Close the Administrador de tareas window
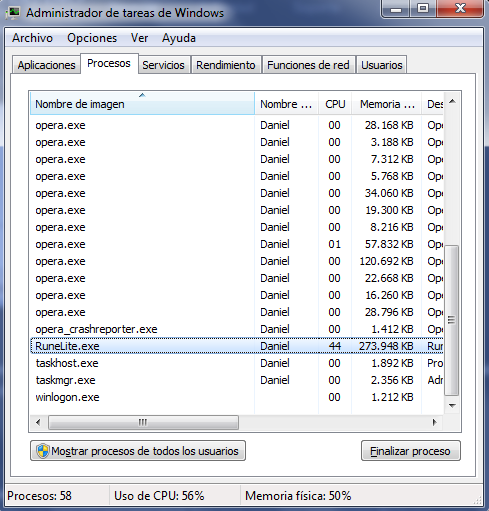Image resolution: width=489 pixels, height=511 pixels. [460, 8]
